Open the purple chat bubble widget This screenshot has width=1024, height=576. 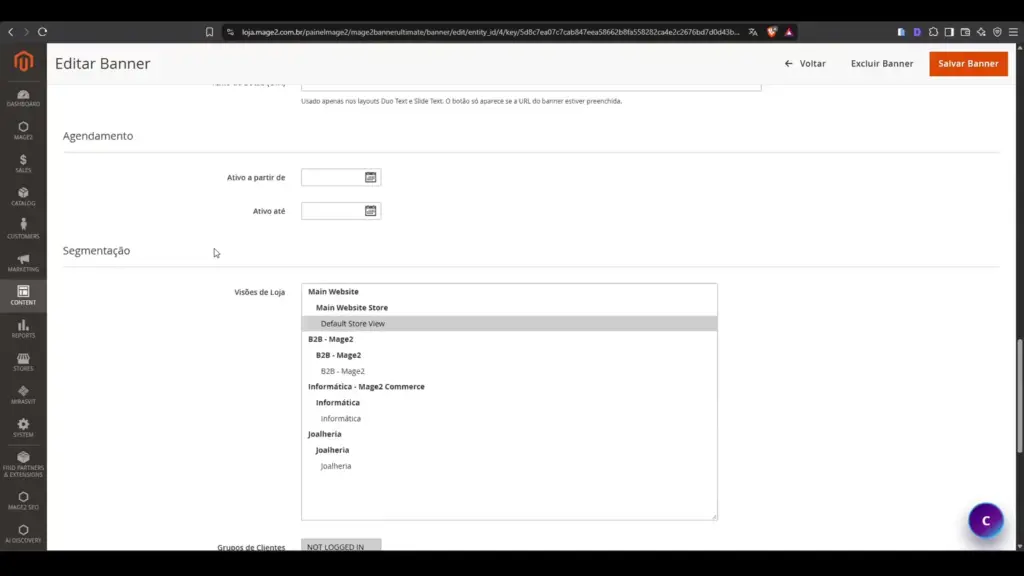[x=985, y=520]
